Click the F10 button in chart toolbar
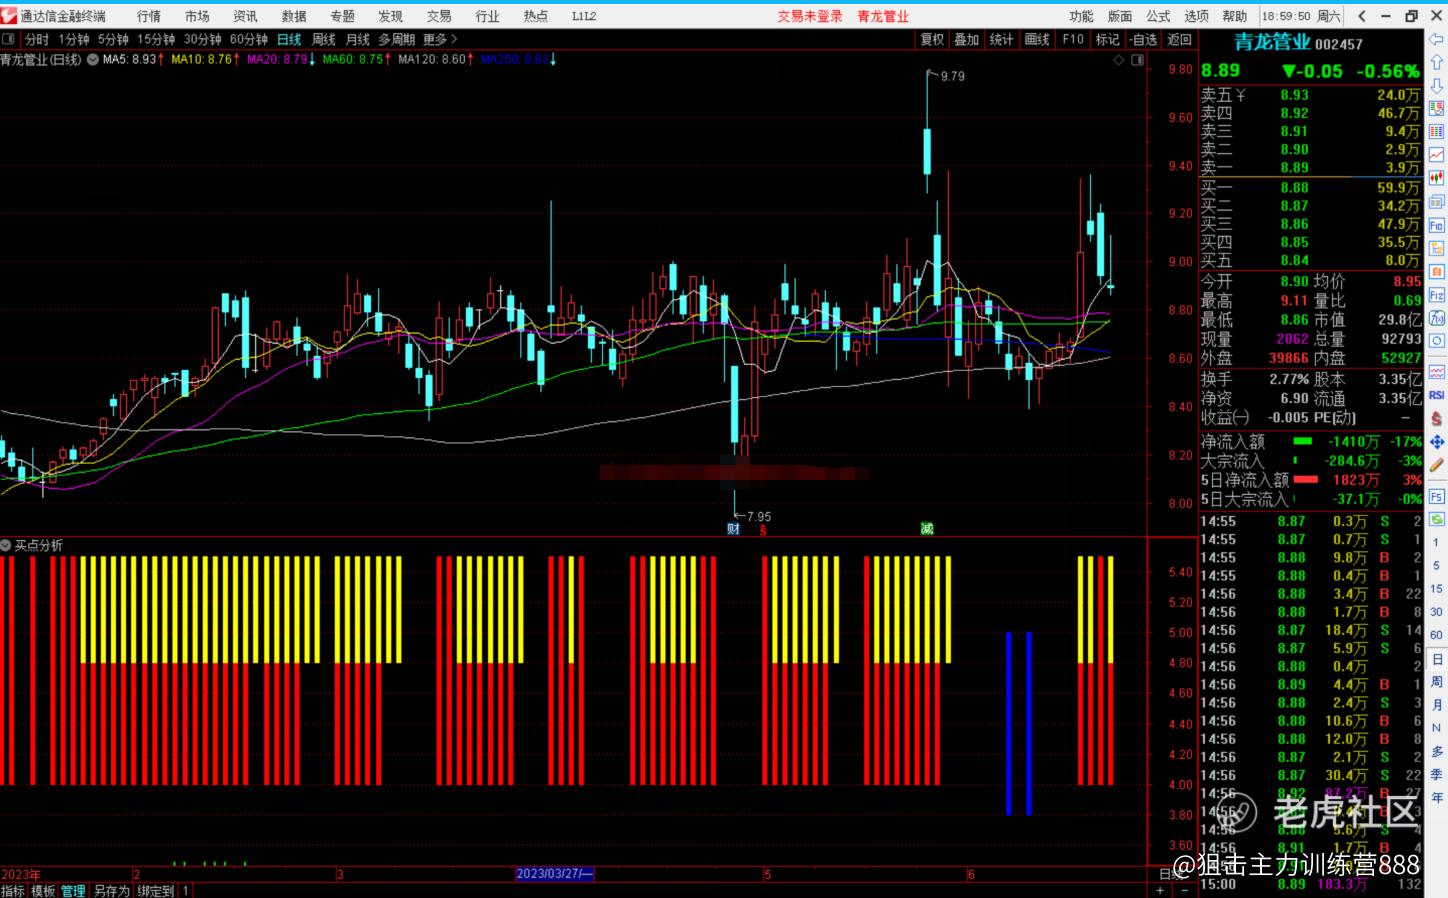Viewport: 1448px width, 898px height. point(1073,39)
